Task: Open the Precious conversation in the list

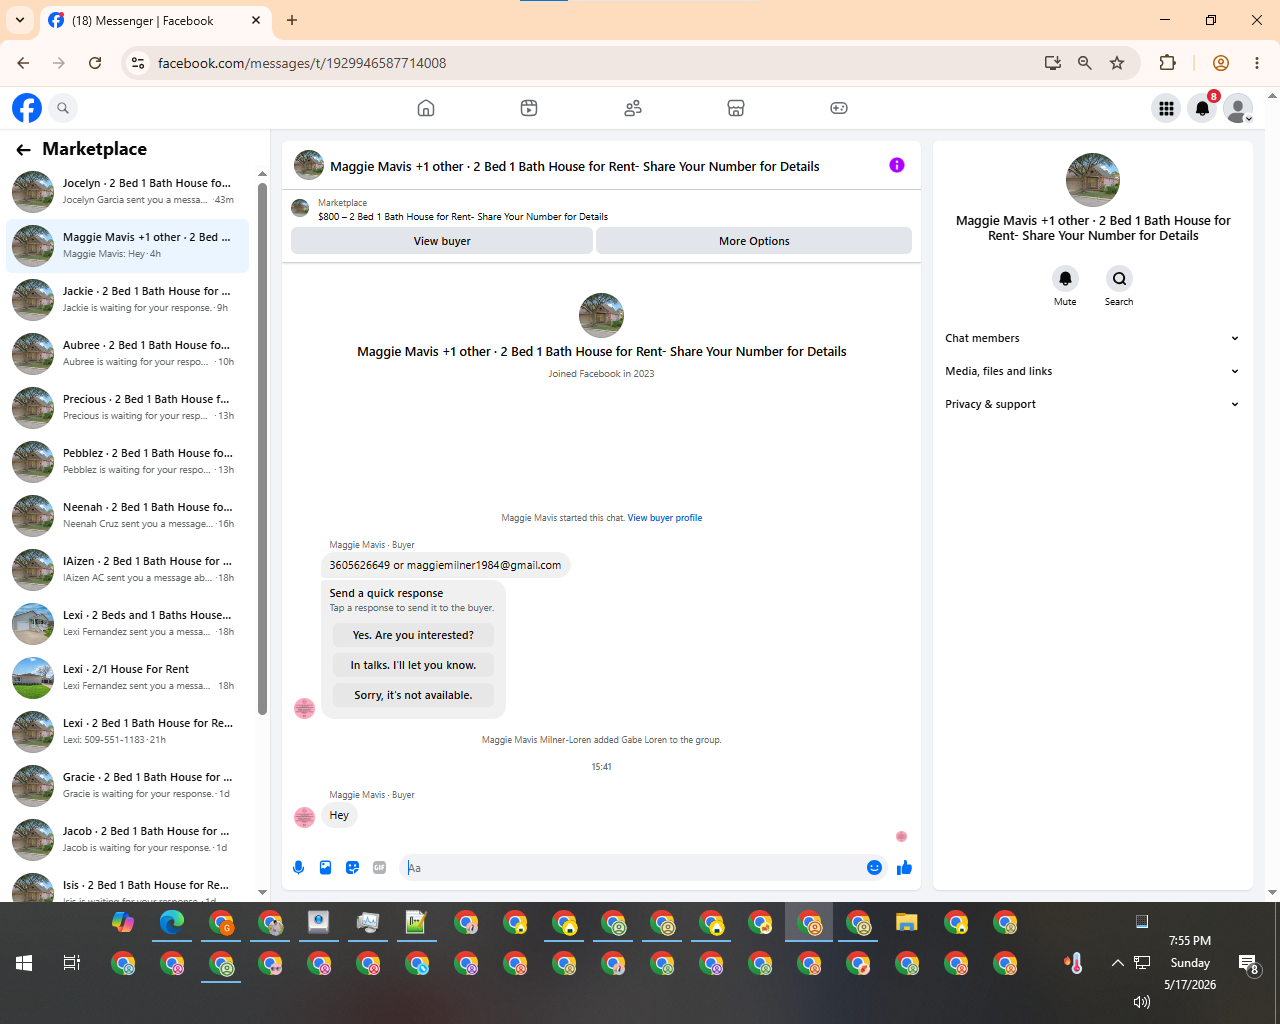Action: (128, 407)
